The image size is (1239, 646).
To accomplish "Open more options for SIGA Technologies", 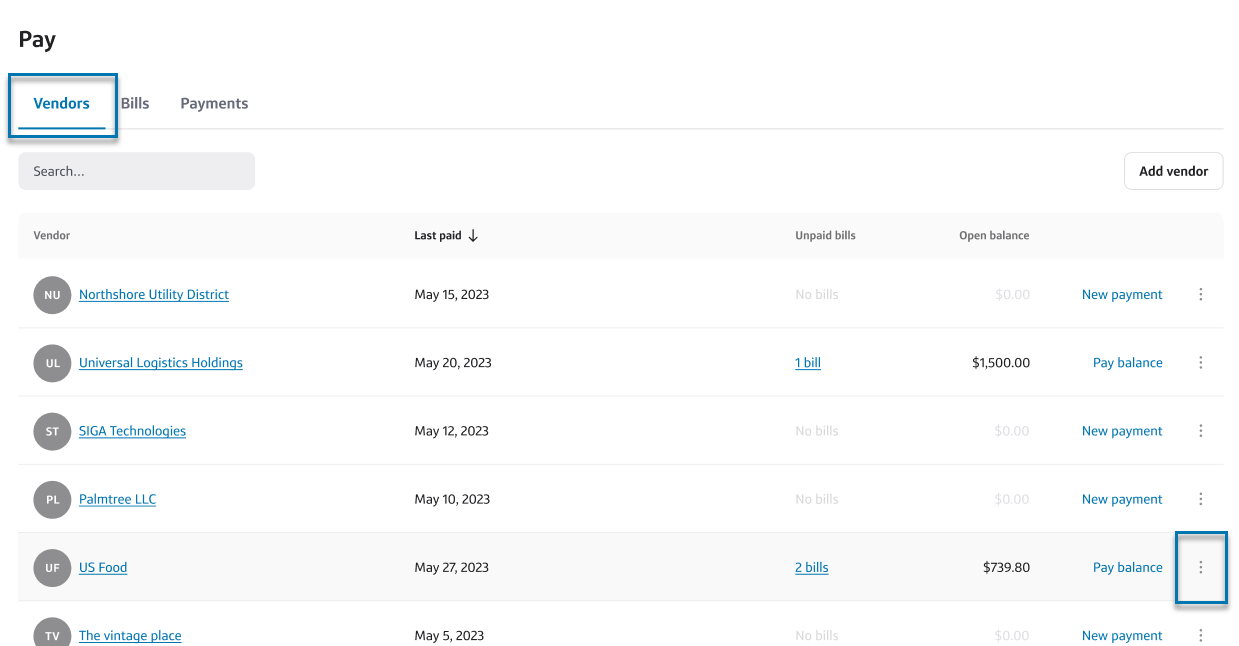I will [x=1200, y=431].
